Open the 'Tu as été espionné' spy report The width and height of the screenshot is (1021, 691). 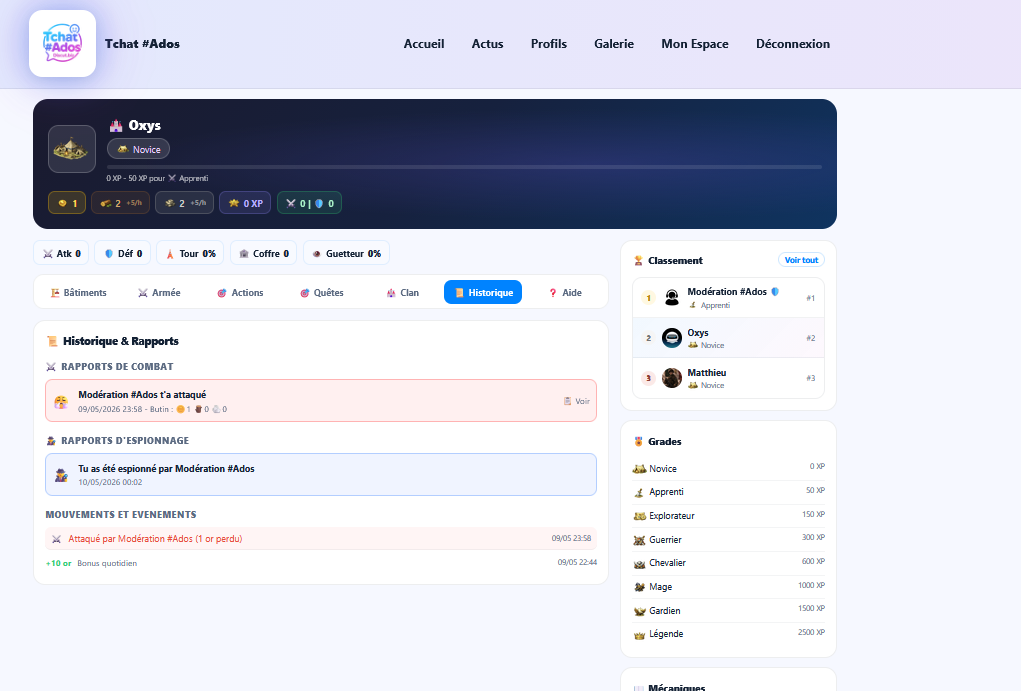(x=321, y=474)
